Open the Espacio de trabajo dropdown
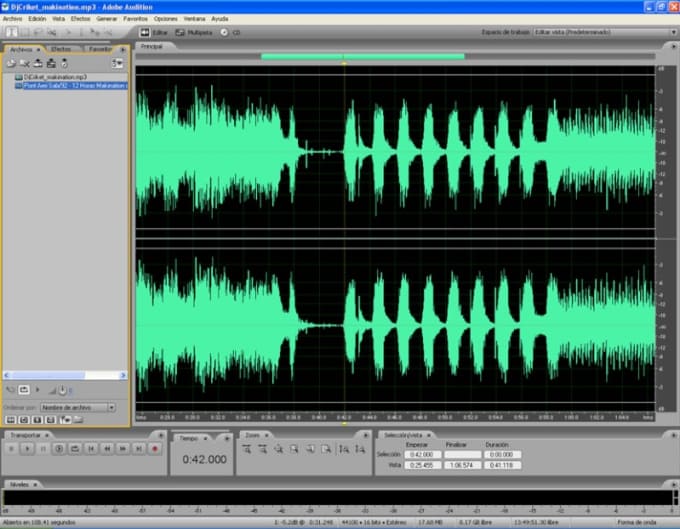The width and height of the screenshot is (680, 529). [x=605, y=32]
